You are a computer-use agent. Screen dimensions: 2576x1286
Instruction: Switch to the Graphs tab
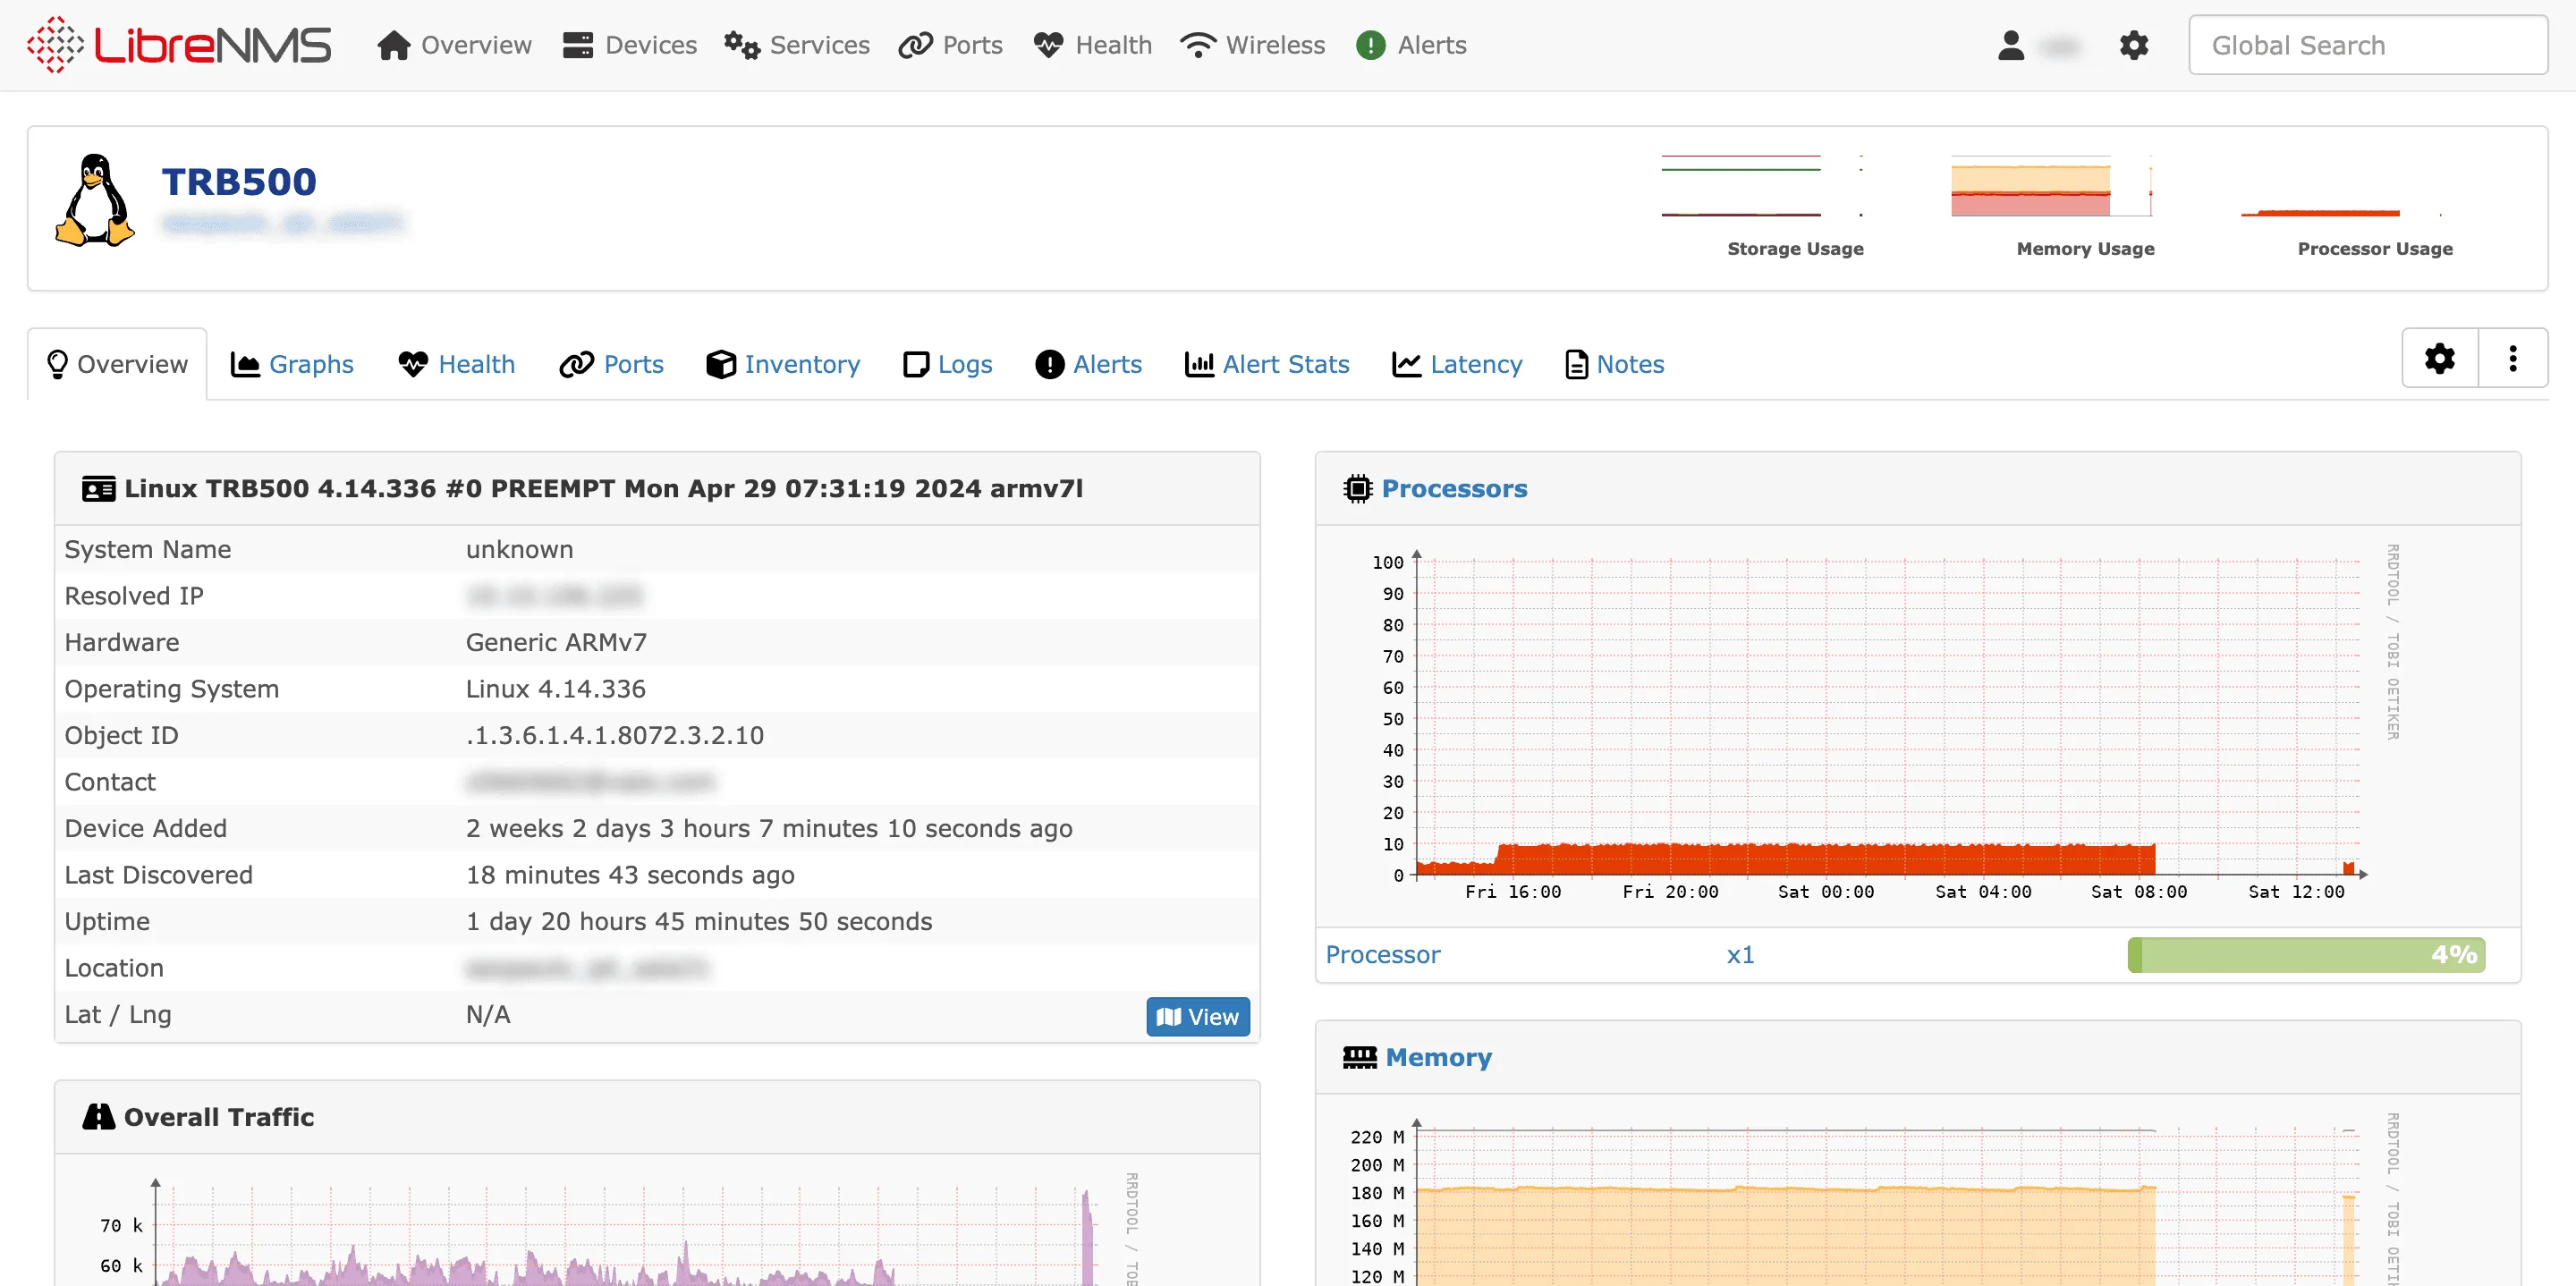coord(292,364)
